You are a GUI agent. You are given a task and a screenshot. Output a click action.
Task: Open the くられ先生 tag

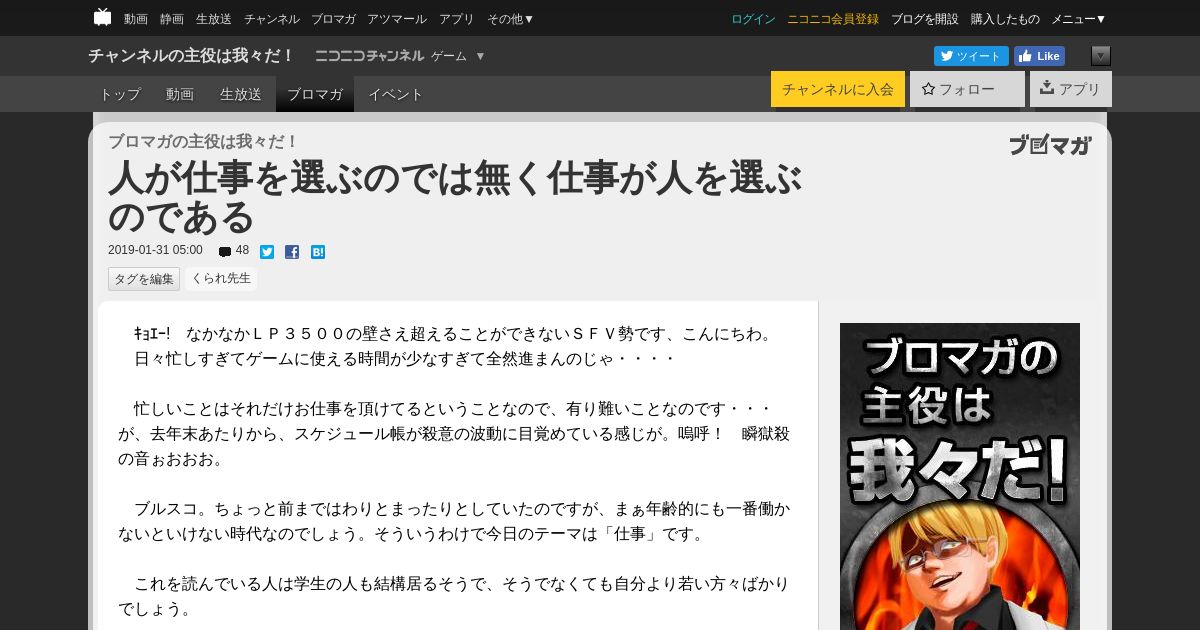(221, 279)
